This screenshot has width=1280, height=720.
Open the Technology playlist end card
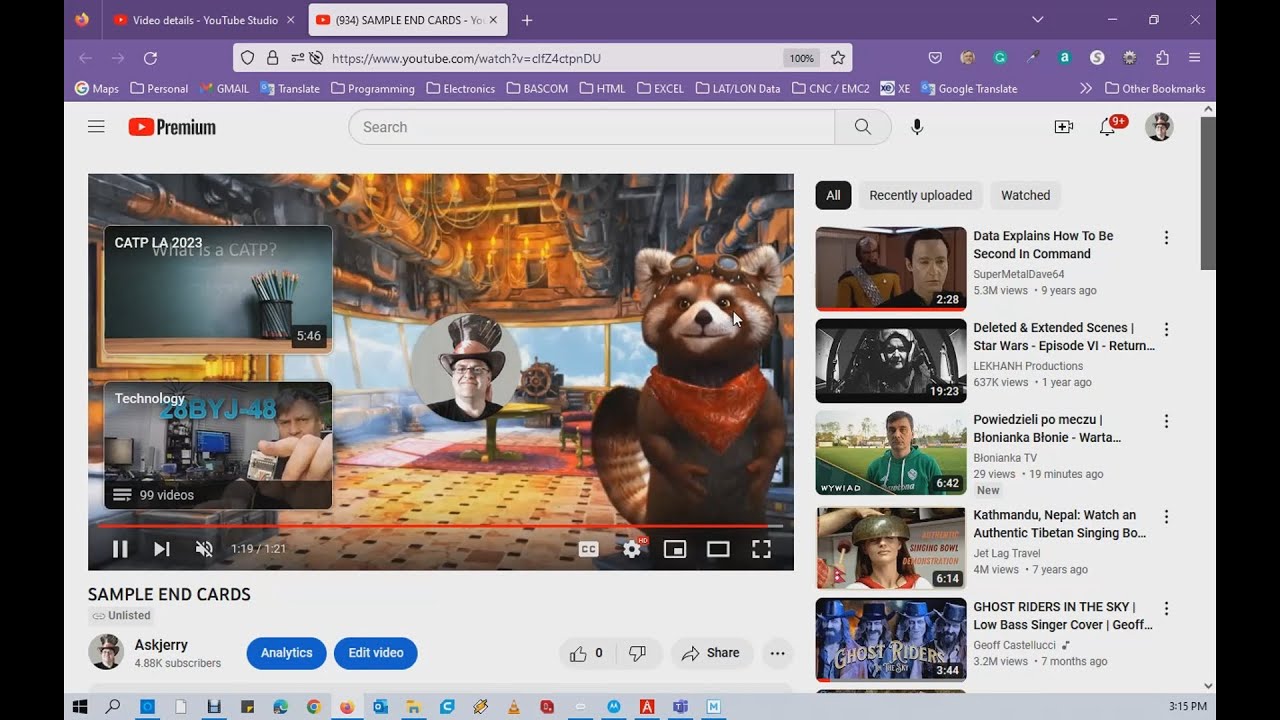pyautogui.click(x=218, y=445)
